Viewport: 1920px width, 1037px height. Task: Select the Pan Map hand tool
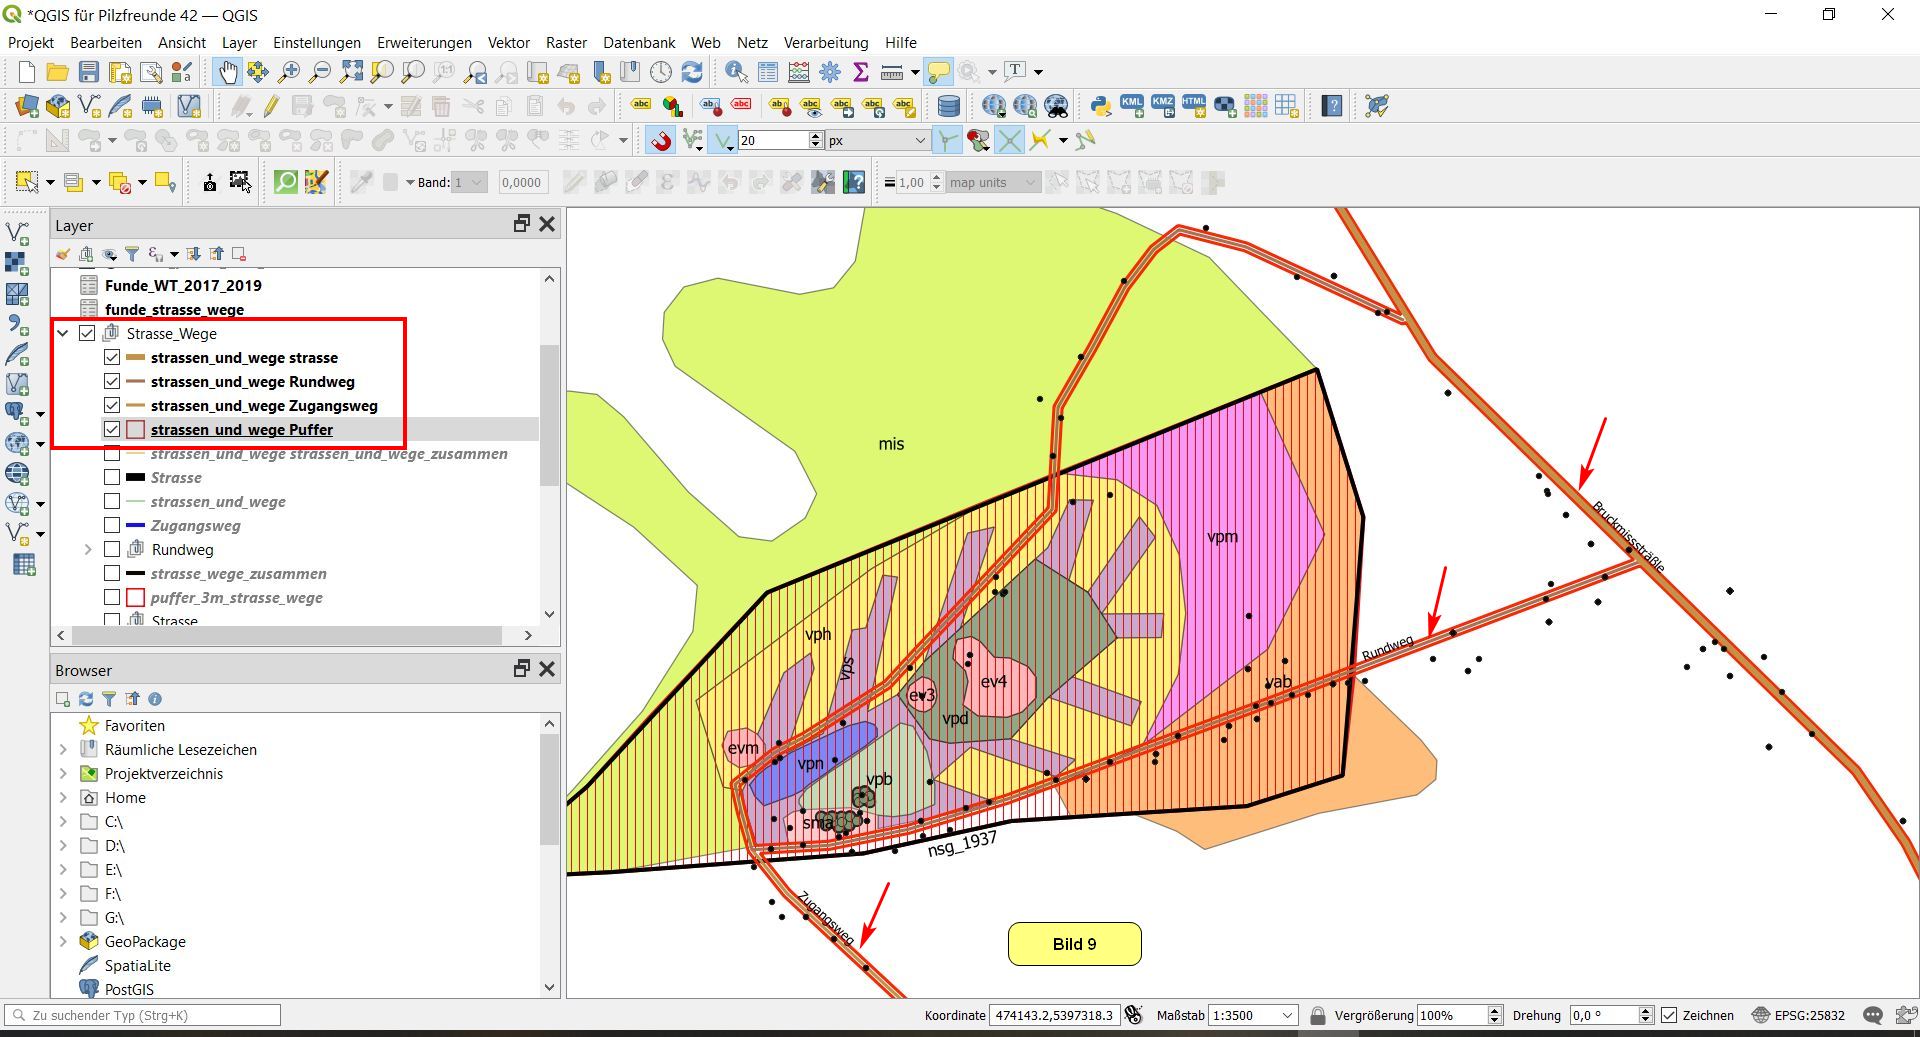pyautogui.click(x=227, y=72)
